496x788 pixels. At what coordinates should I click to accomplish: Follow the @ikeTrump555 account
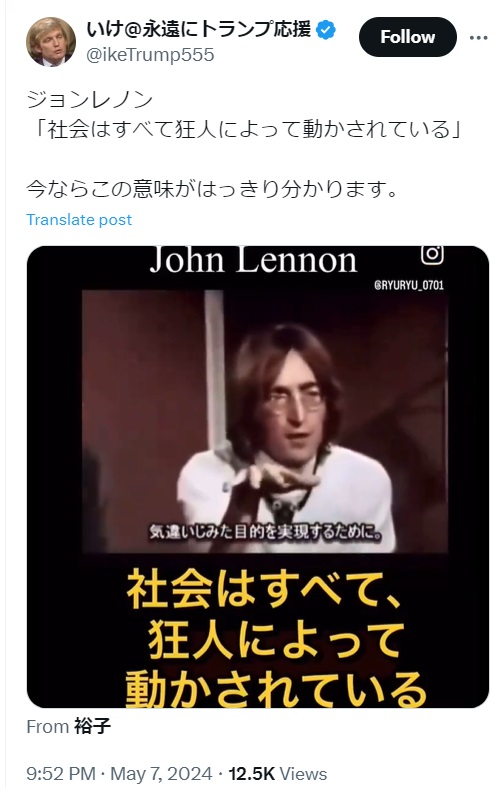point(408,37)
